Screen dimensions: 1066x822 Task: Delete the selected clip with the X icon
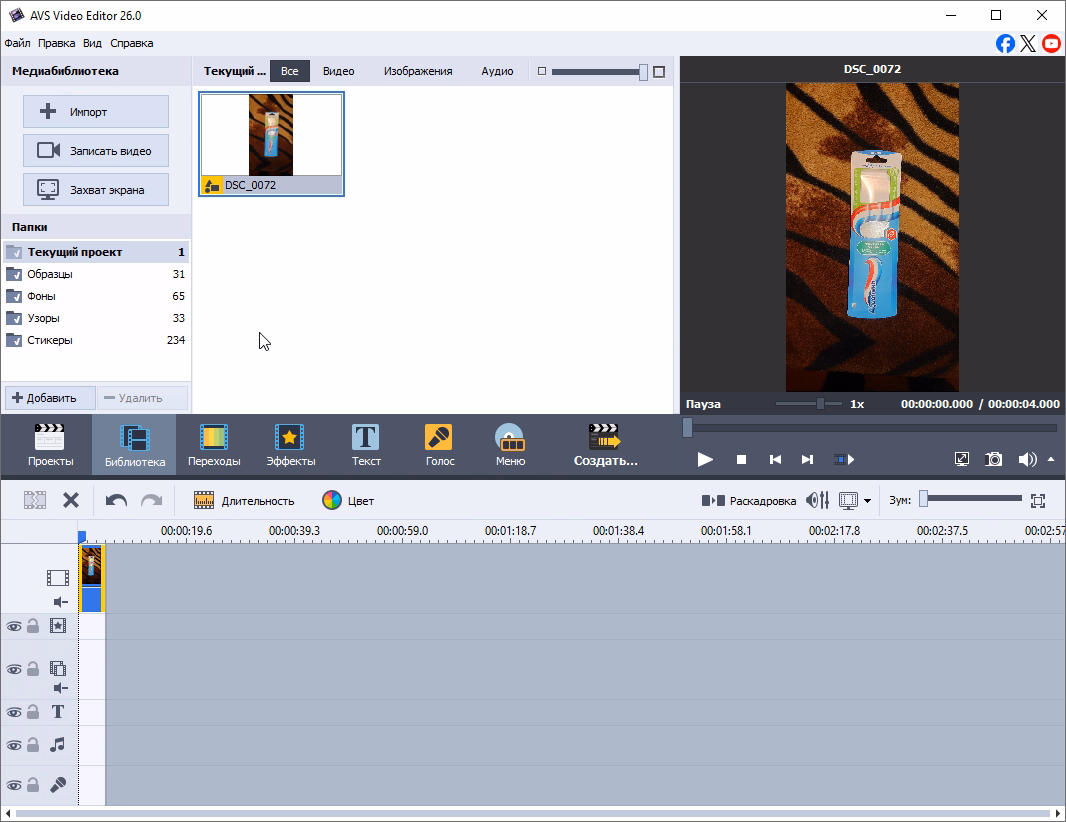point(71,500)
